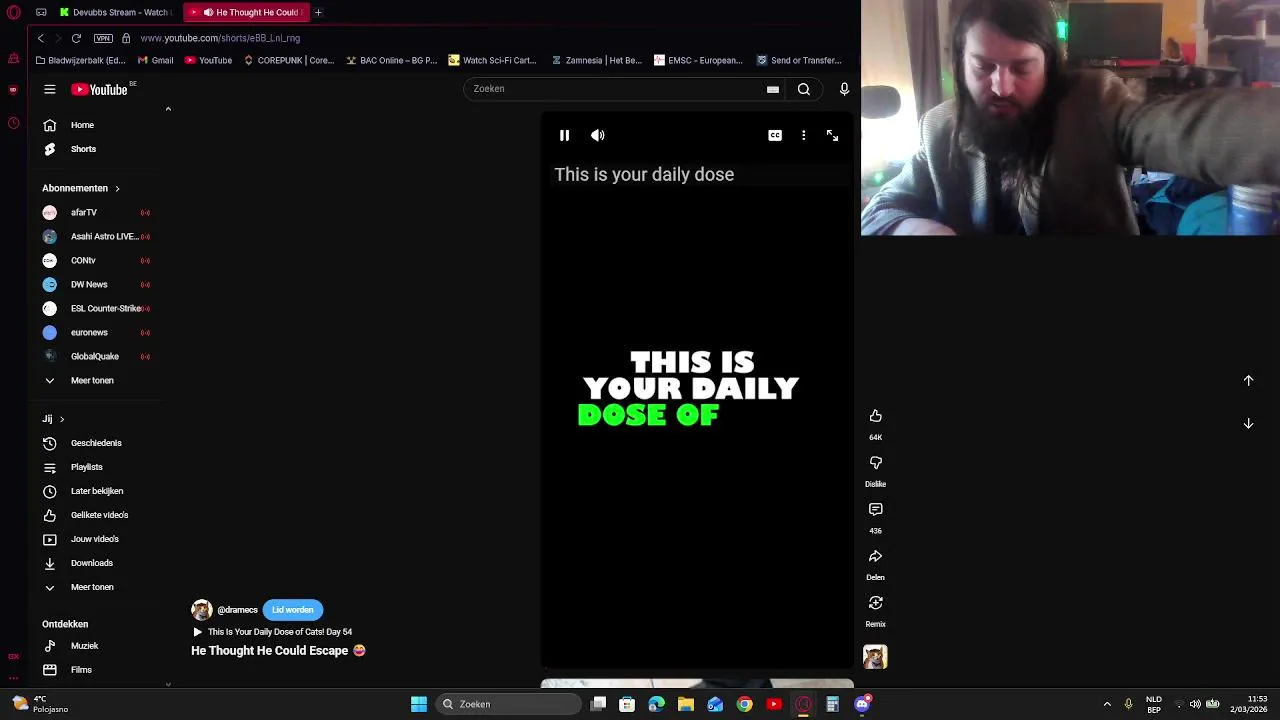Open the @dramecs channel name
Image resolution: width=1280 pixels, height=720 pixels.
click(237, 610)
